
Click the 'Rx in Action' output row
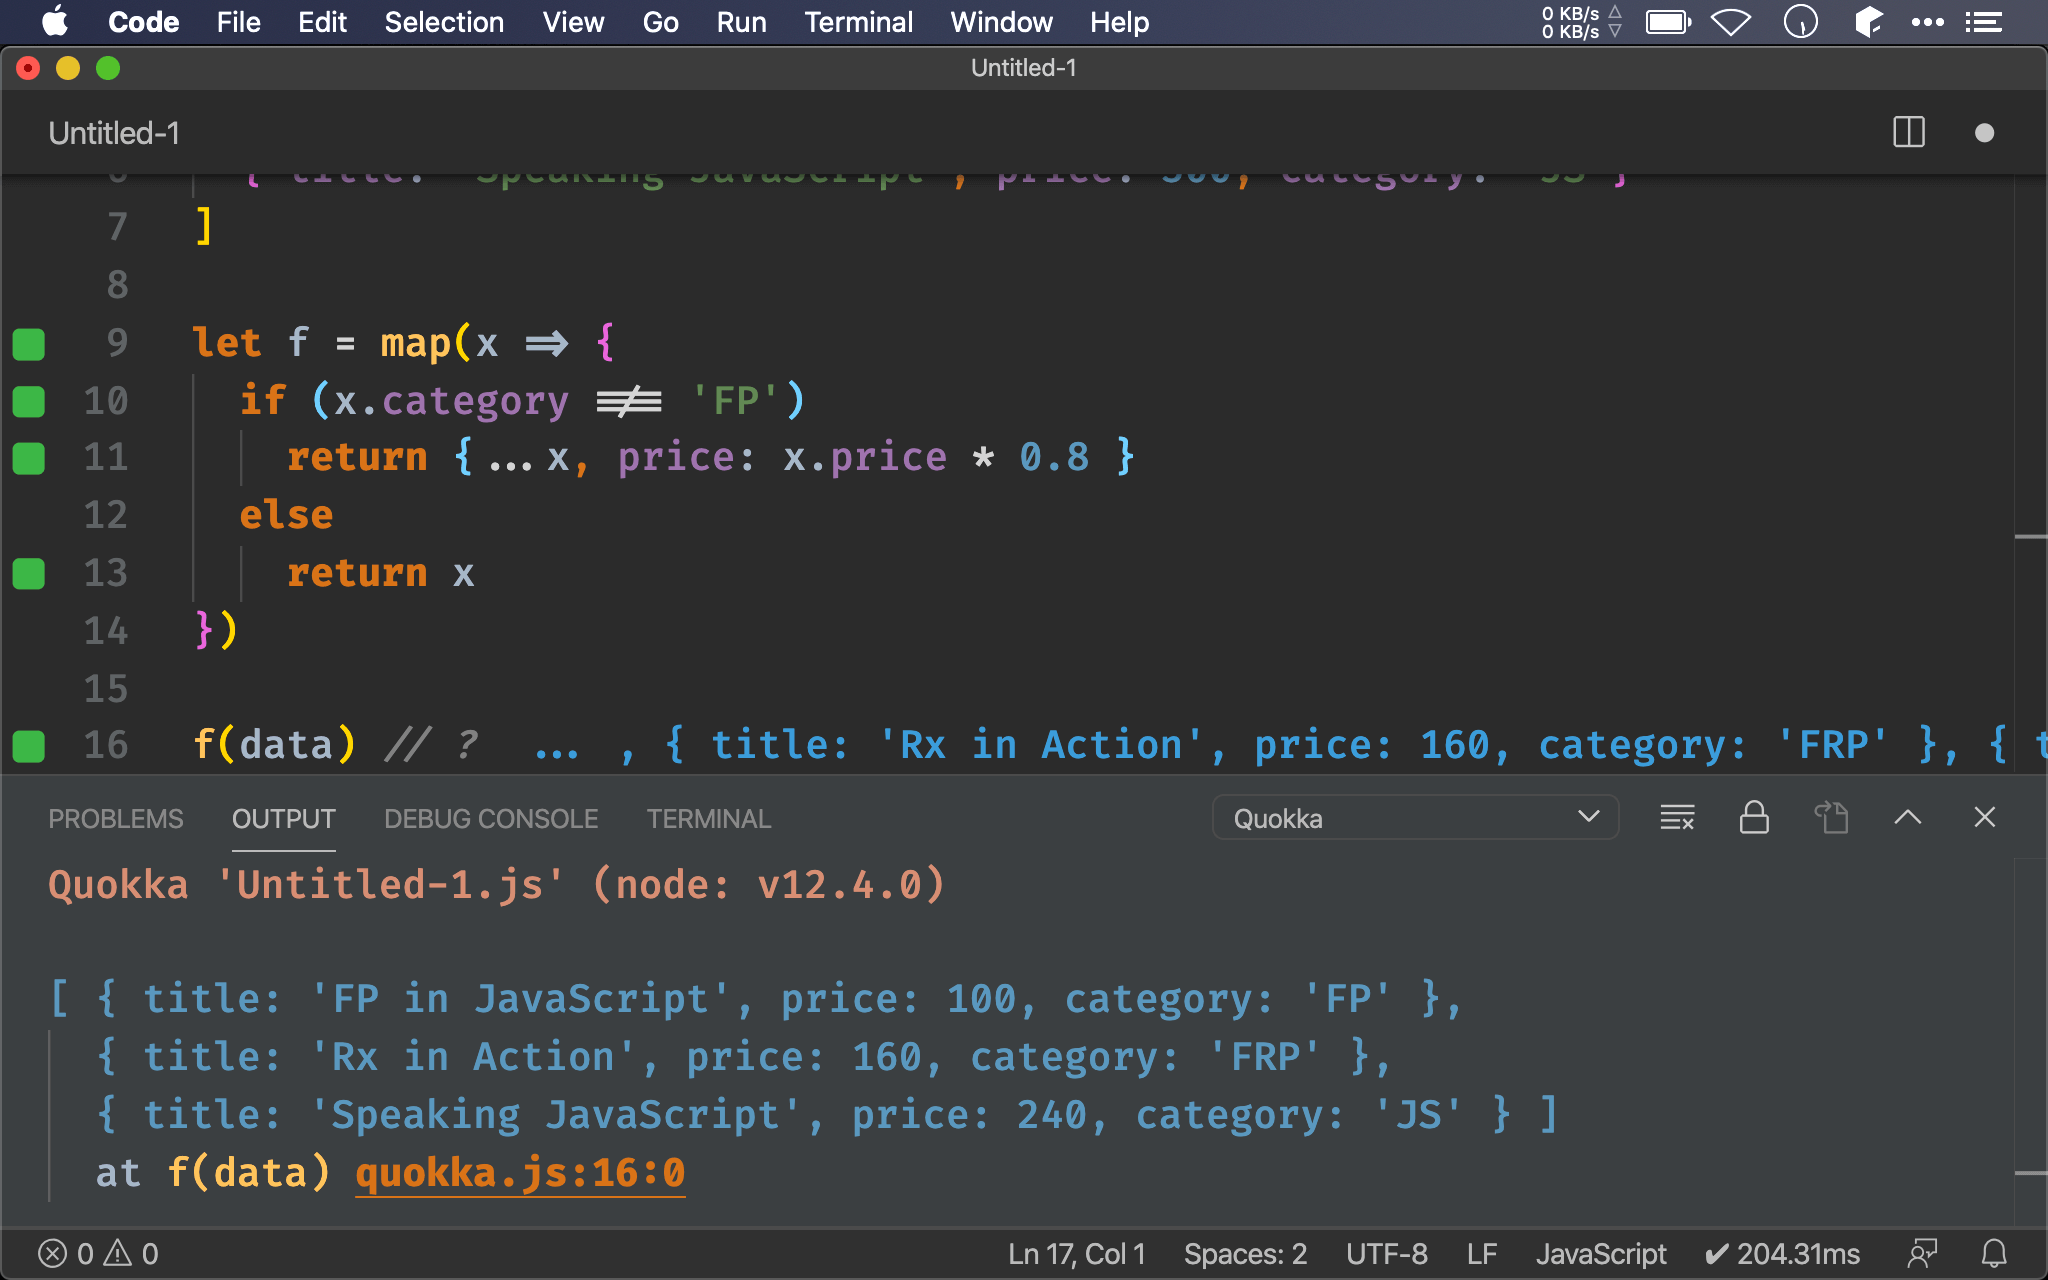[x=743, y=1057]
